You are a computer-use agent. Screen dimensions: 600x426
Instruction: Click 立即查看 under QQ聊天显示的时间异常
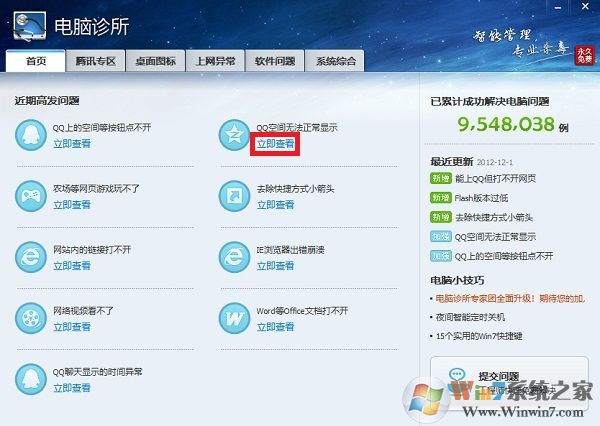pos(72,388)
